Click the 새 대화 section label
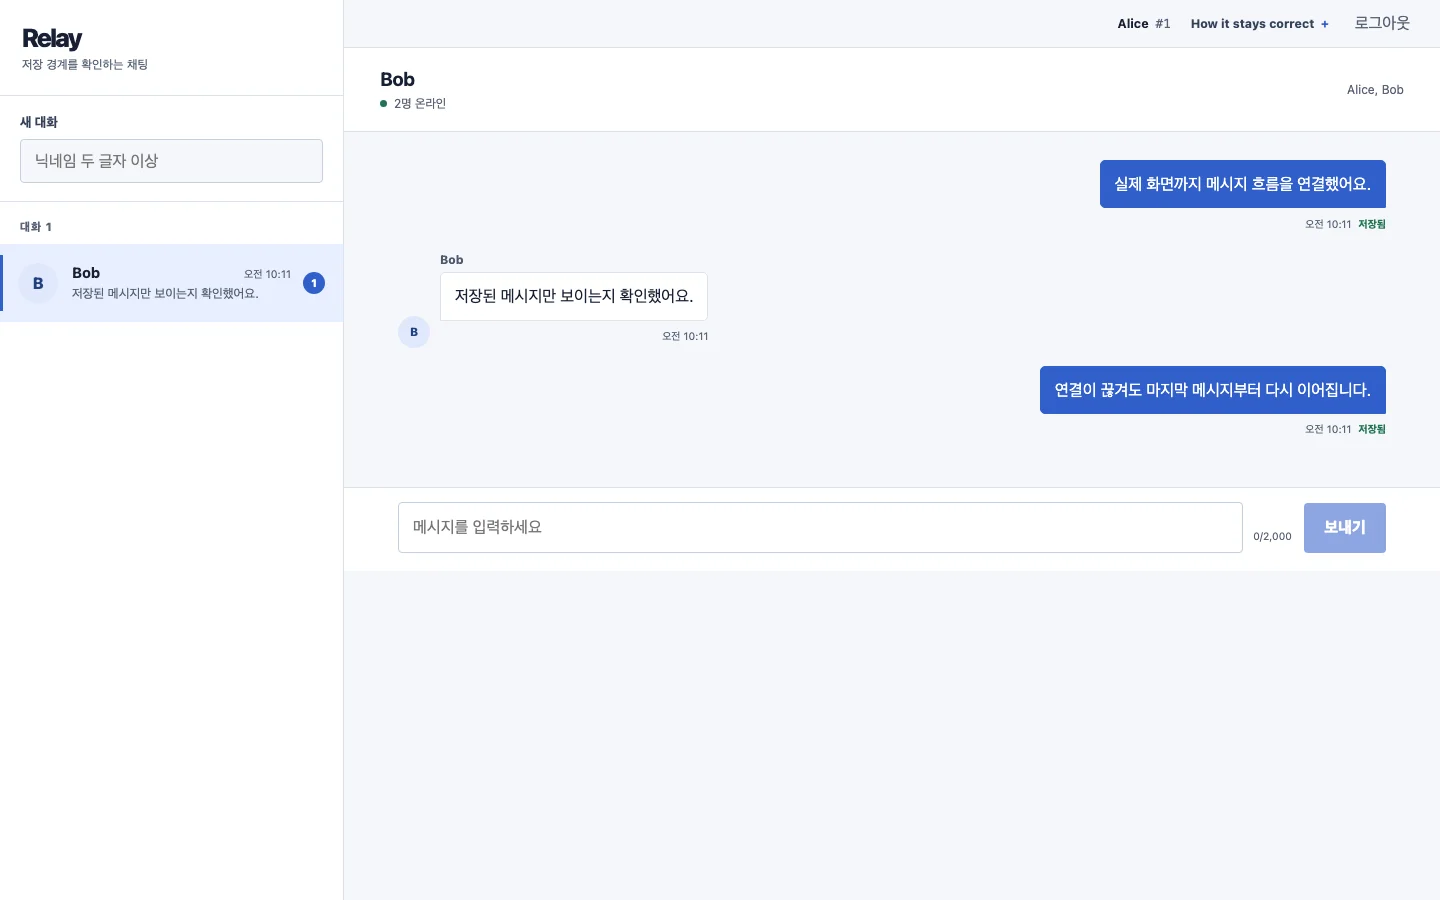The height and width of the screenshot is (900, 1440). point(39,122)
